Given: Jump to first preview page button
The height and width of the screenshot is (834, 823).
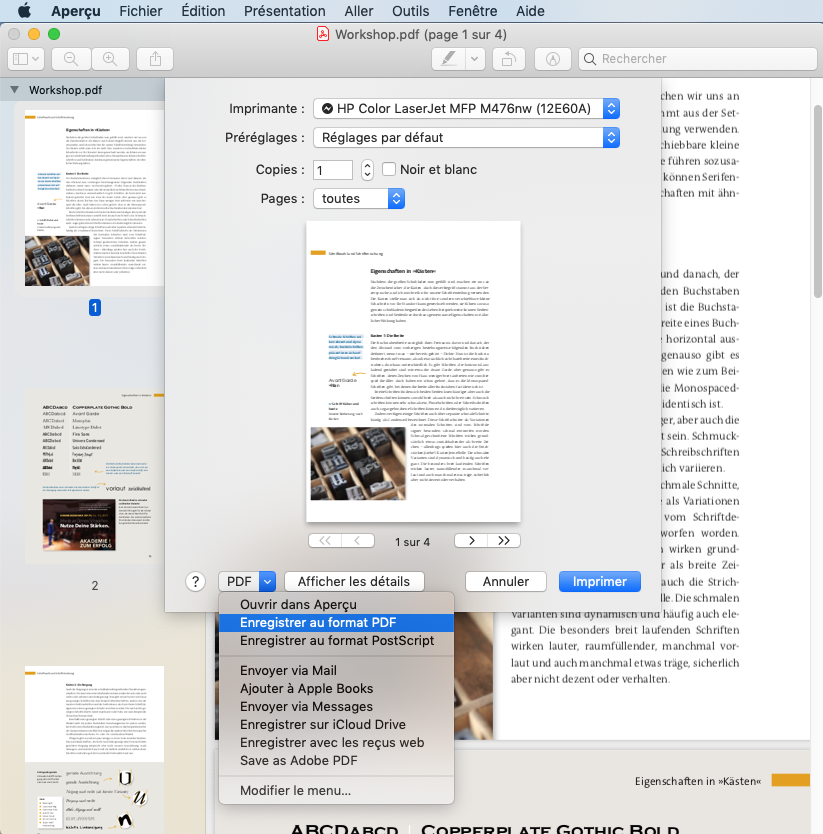Looking at the screenshot, I should (325, 541).
